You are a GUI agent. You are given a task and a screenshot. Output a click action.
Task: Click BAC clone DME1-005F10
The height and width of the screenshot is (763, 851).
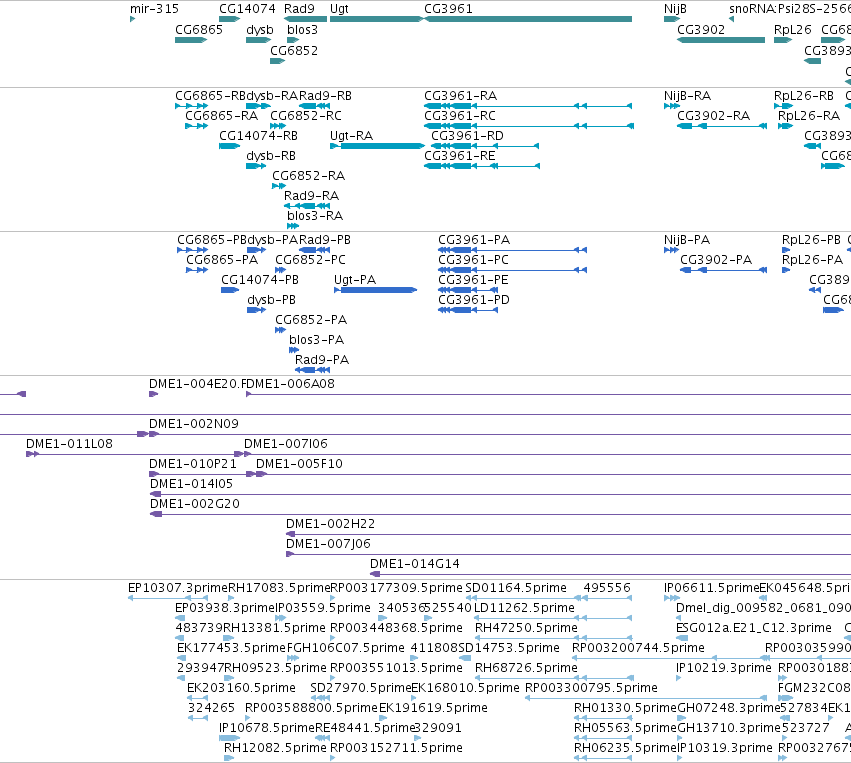(x=299, y=463)
